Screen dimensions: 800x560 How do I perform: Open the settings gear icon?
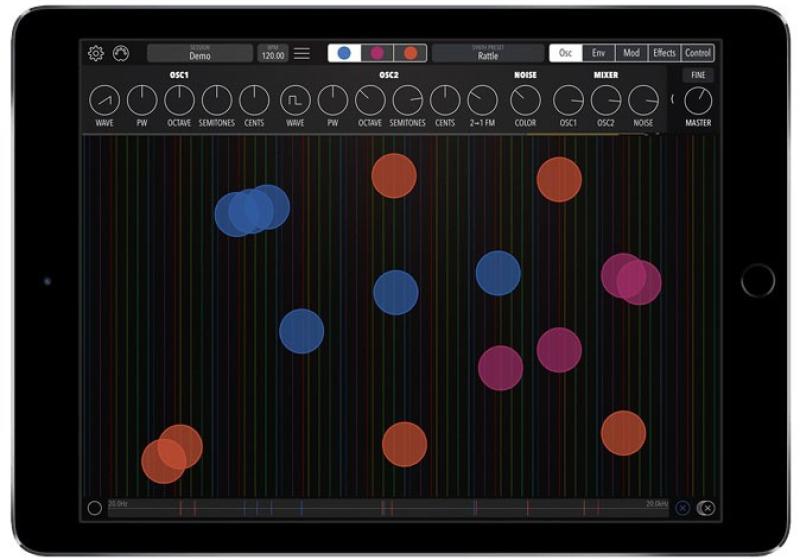[96, 54]
